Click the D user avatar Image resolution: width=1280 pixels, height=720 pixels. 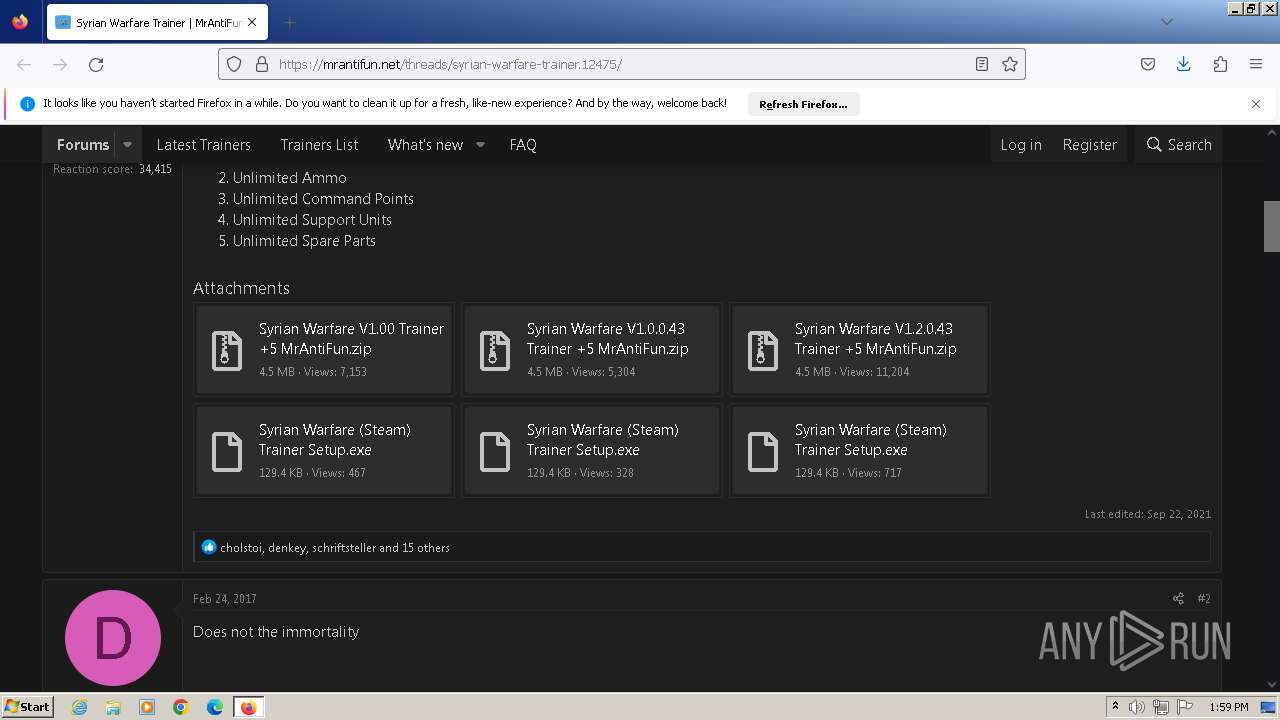(x=113, y=638)
